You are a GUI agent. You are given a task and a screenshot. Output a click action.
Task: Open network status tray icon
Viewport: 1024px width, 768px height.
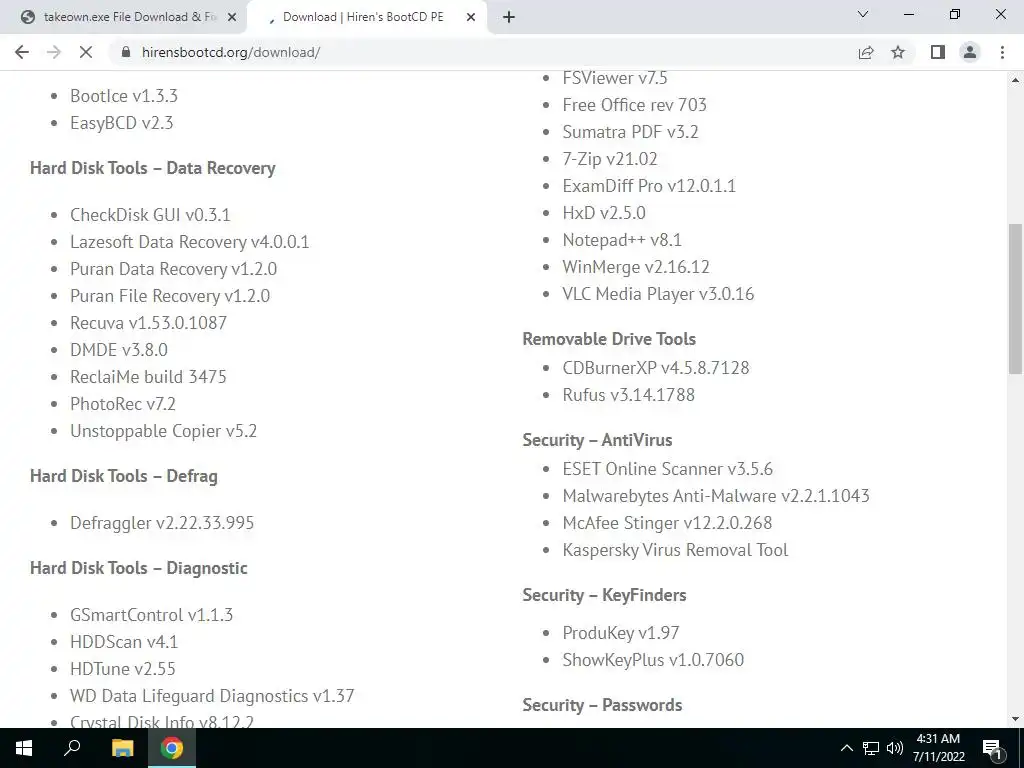(871, 748)
